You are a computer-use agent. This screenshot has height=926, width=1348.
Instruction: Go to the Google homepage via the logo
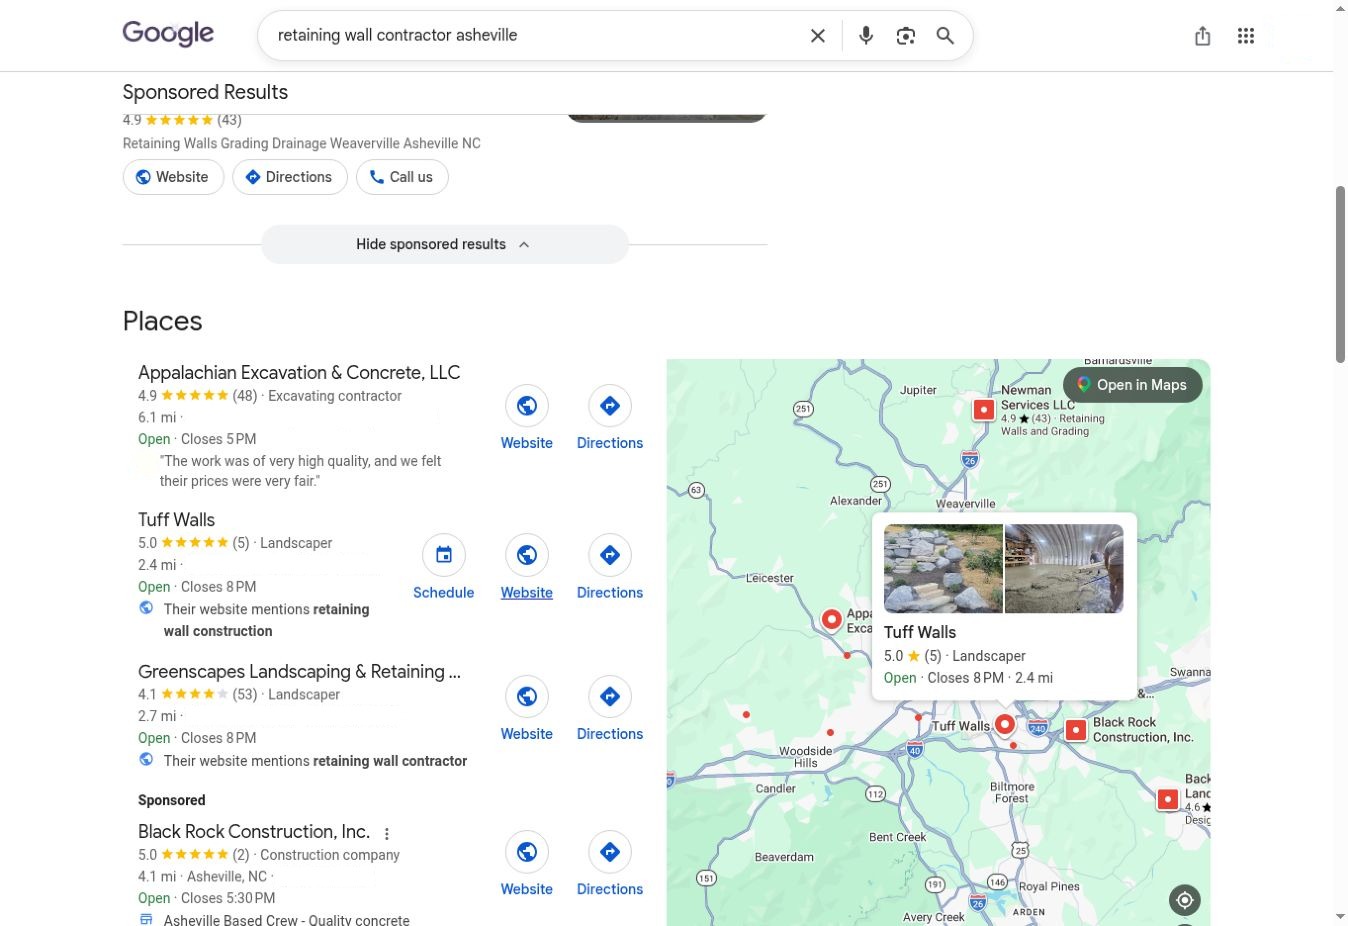(x=168, y=34)
